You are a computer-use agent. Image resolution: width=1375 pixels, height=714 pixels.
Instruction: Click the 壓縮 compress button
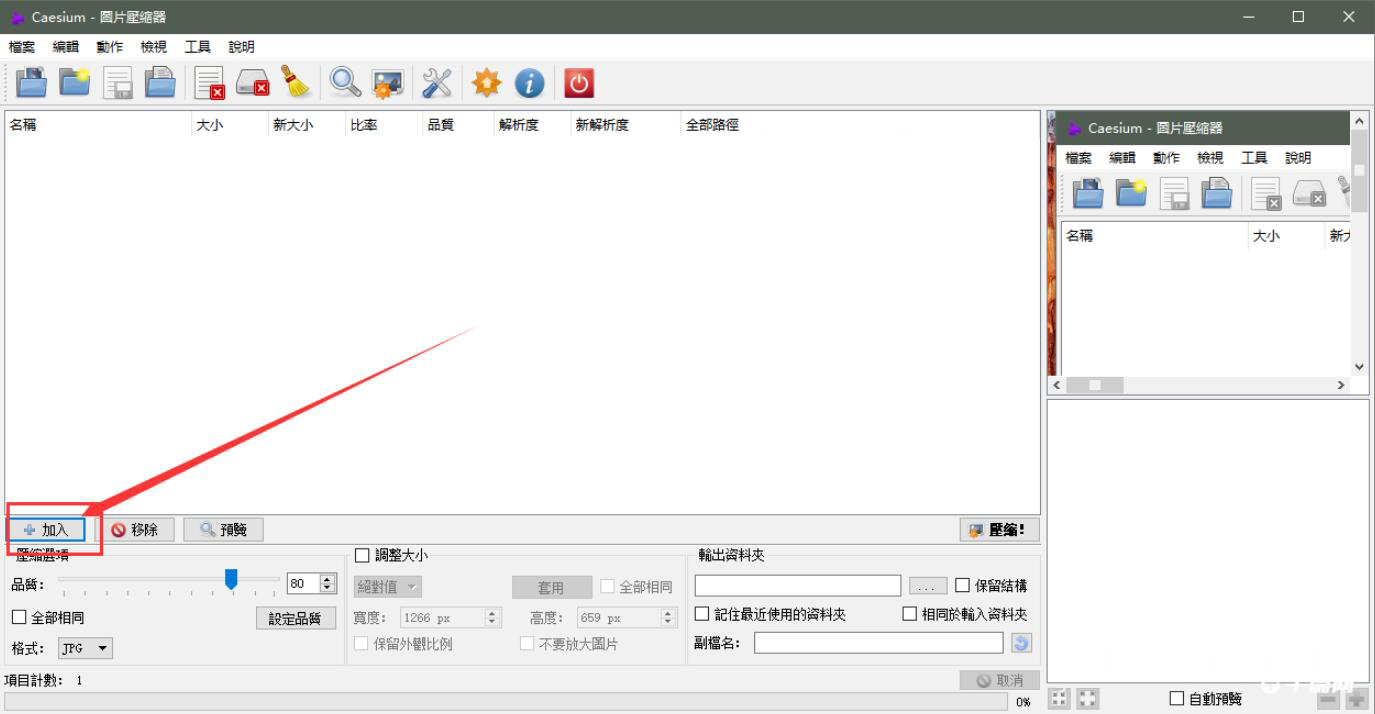pos(998,530)
